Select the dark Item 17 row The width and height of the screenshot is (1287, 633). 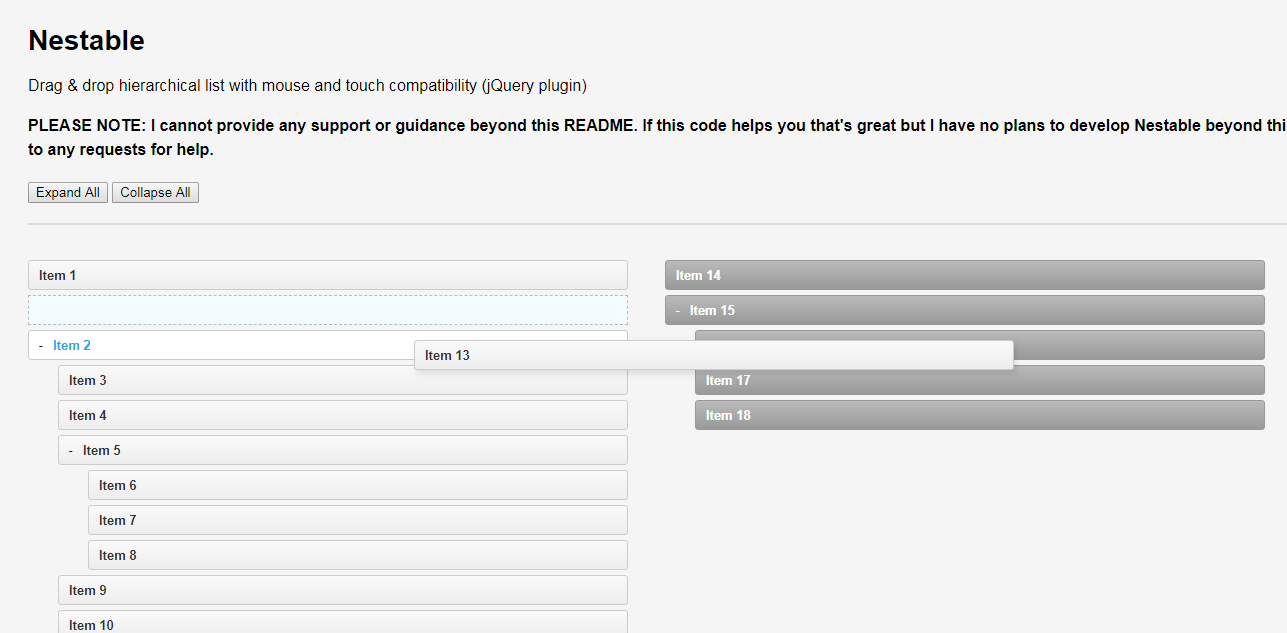[x=980, y=380]
